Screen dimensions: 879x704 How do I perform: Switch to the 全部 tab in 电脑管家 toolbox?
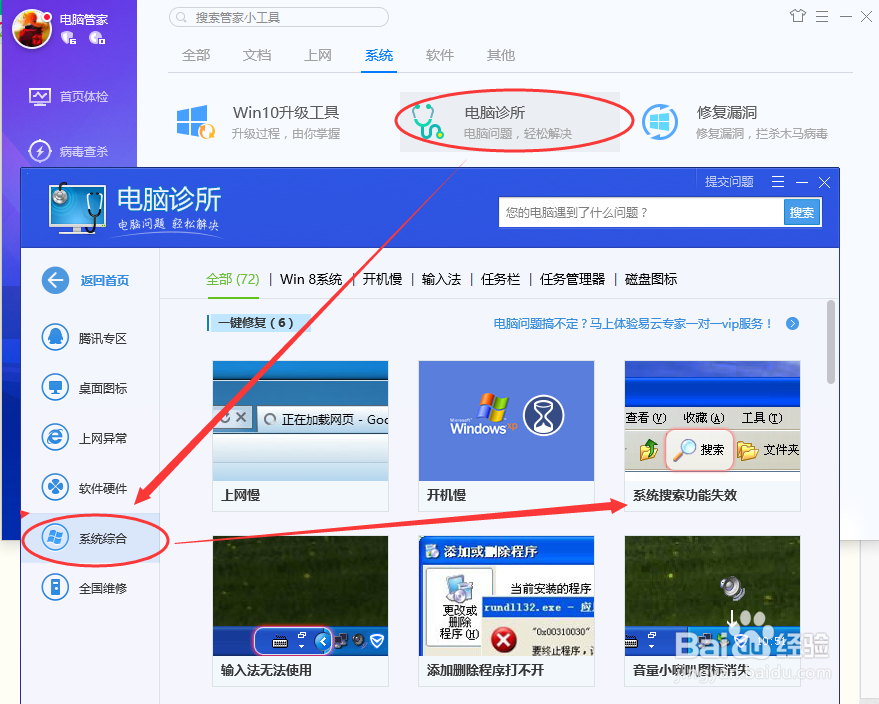point(196,55)
